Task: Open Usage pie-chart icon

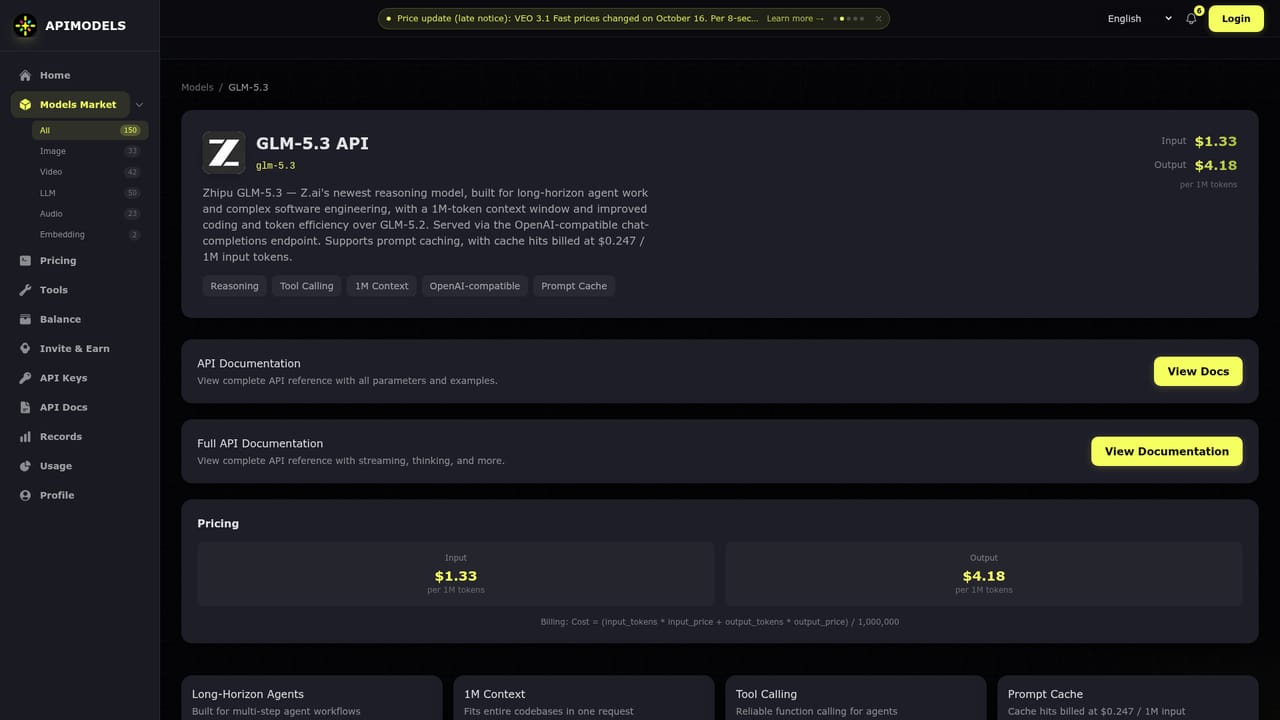Action: pos(26,466)
